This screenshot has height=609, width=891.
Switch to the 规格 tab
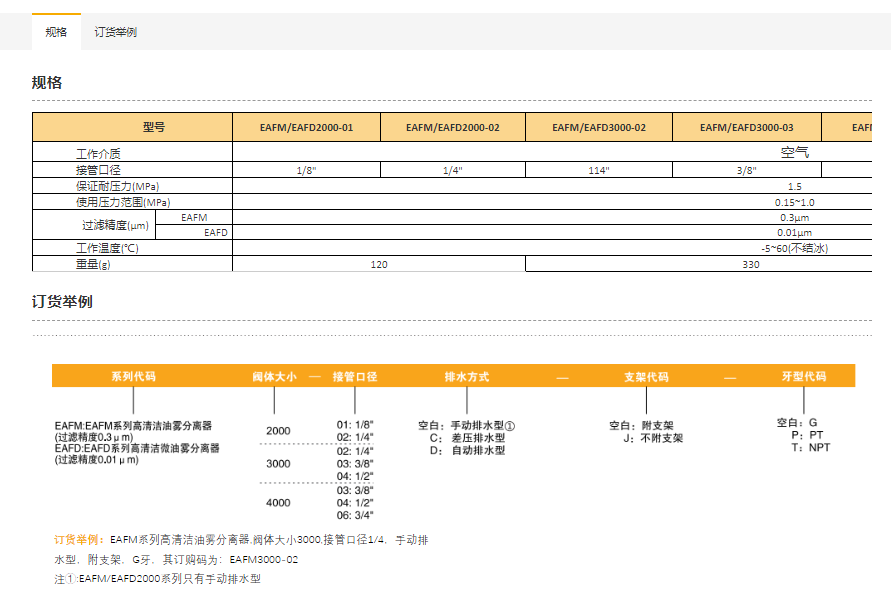click(56, 32)
